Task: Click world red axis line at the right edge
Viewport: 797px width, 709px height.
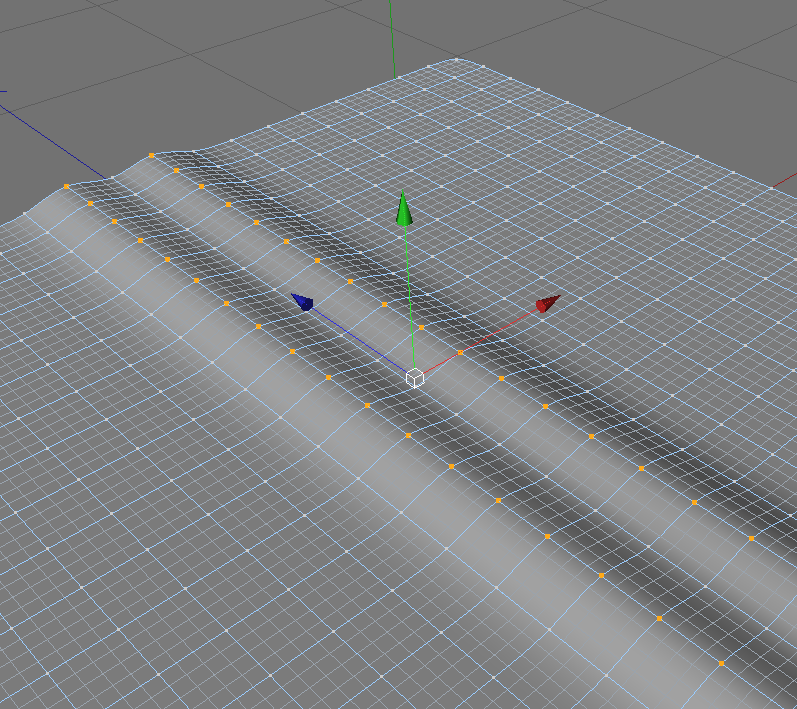Action: [784, 180]
